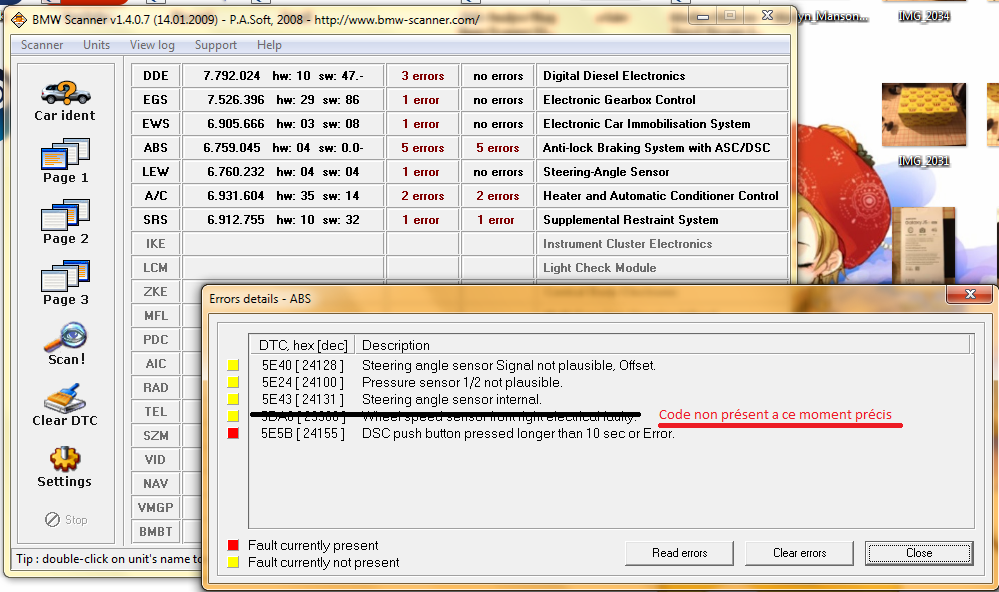Screen dimensions: 999x592
Task: Click Clear errors button
Action: [x=800, y=553]
